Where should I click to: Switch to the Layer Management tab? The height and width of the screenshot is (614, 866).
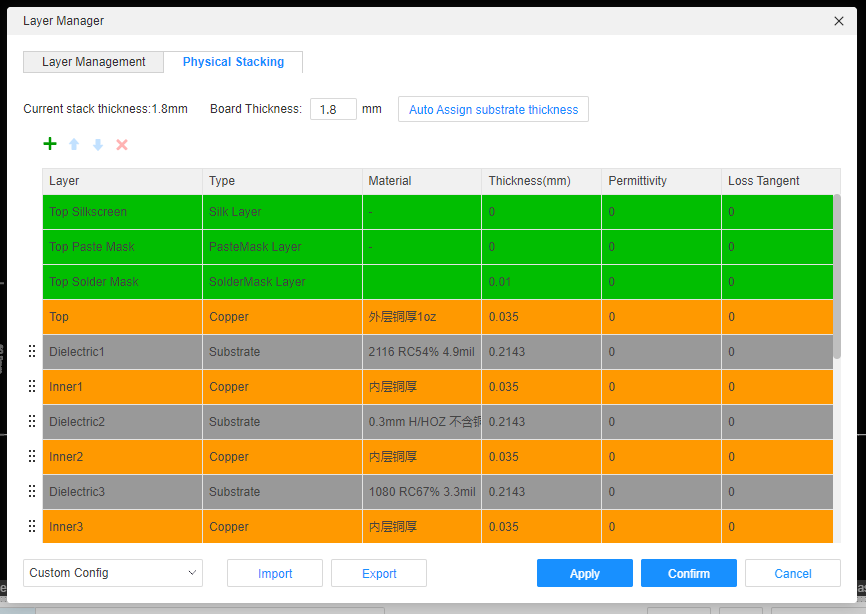(94, 62)
